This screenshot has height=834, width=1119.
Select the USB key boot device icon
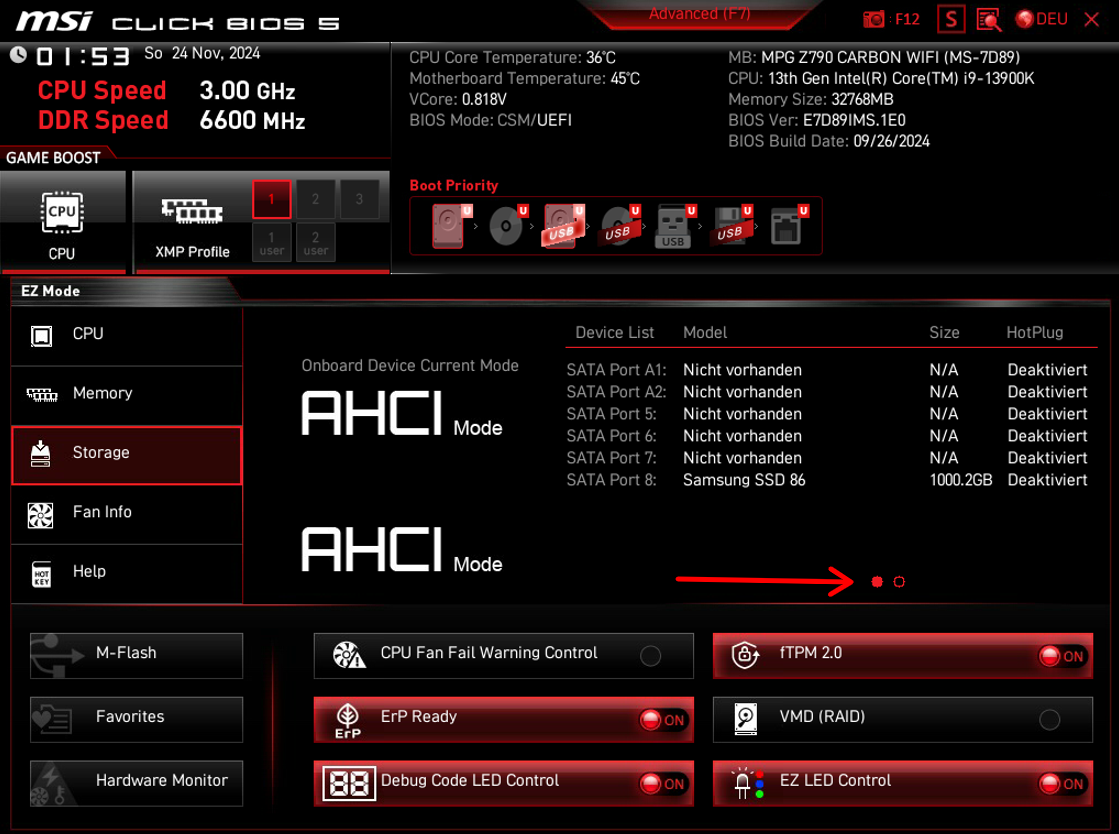pos(675,226)
